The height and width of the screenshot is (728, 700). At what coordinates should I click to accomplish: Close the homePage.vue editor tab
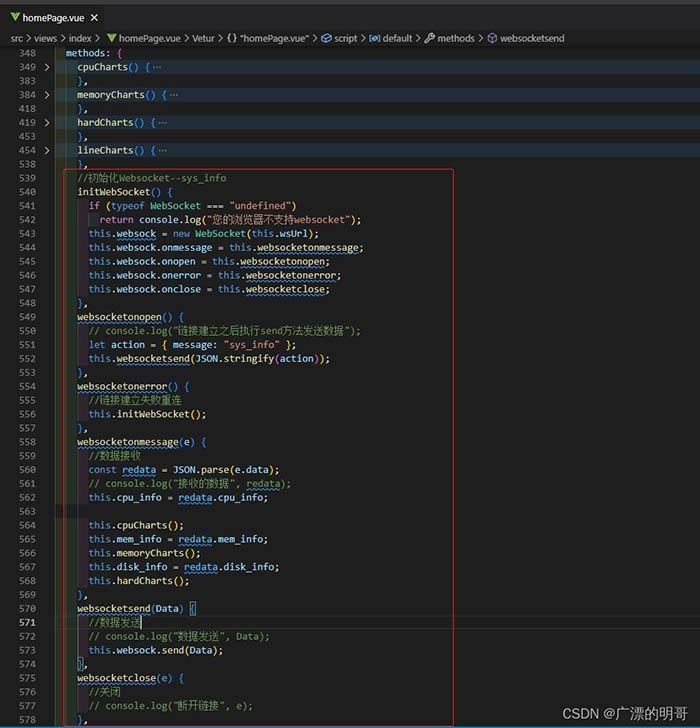93,17
